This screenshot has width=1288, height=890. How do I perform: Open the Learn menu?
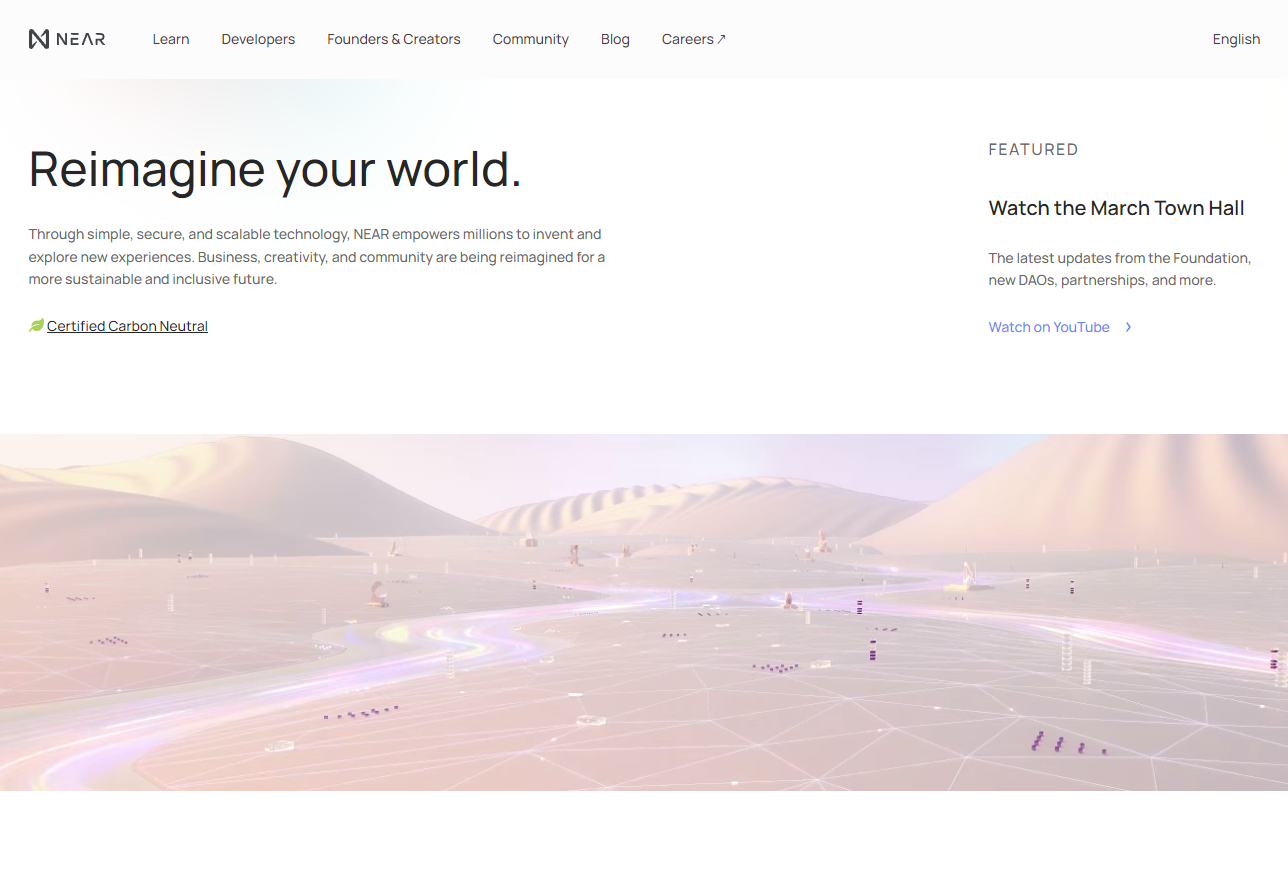171,39
